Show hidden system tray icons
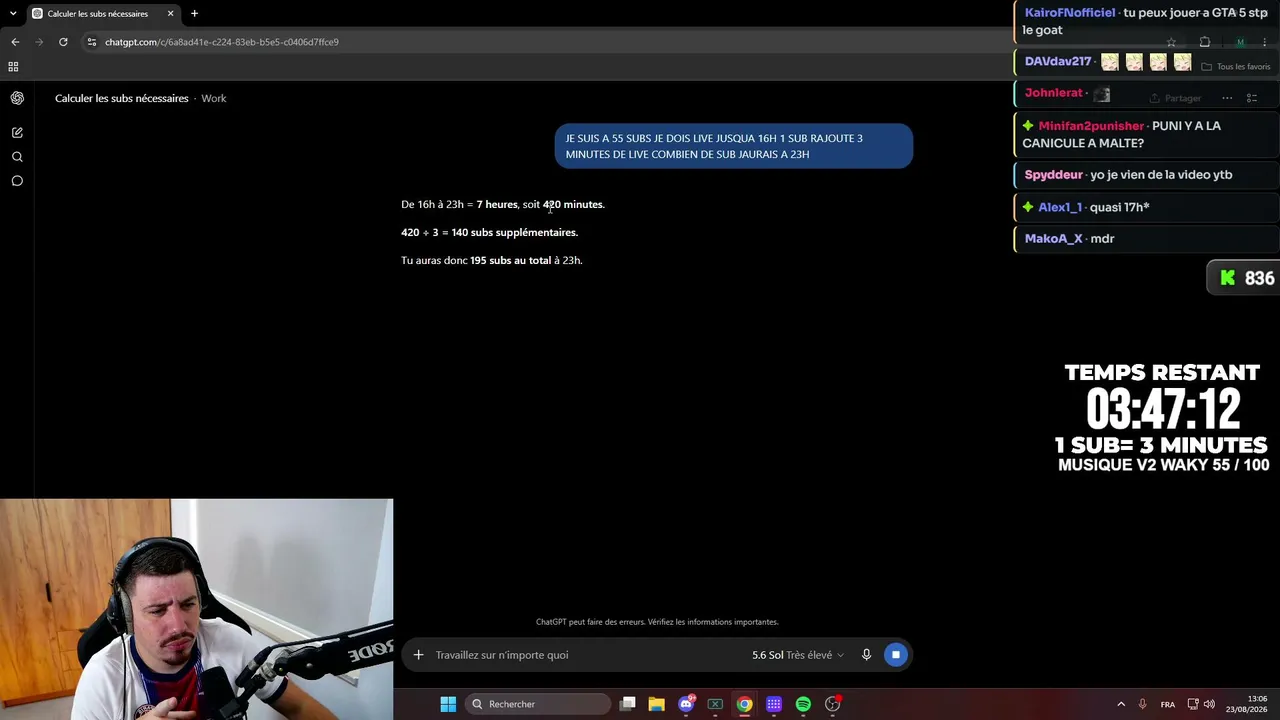 [1121, 704]
